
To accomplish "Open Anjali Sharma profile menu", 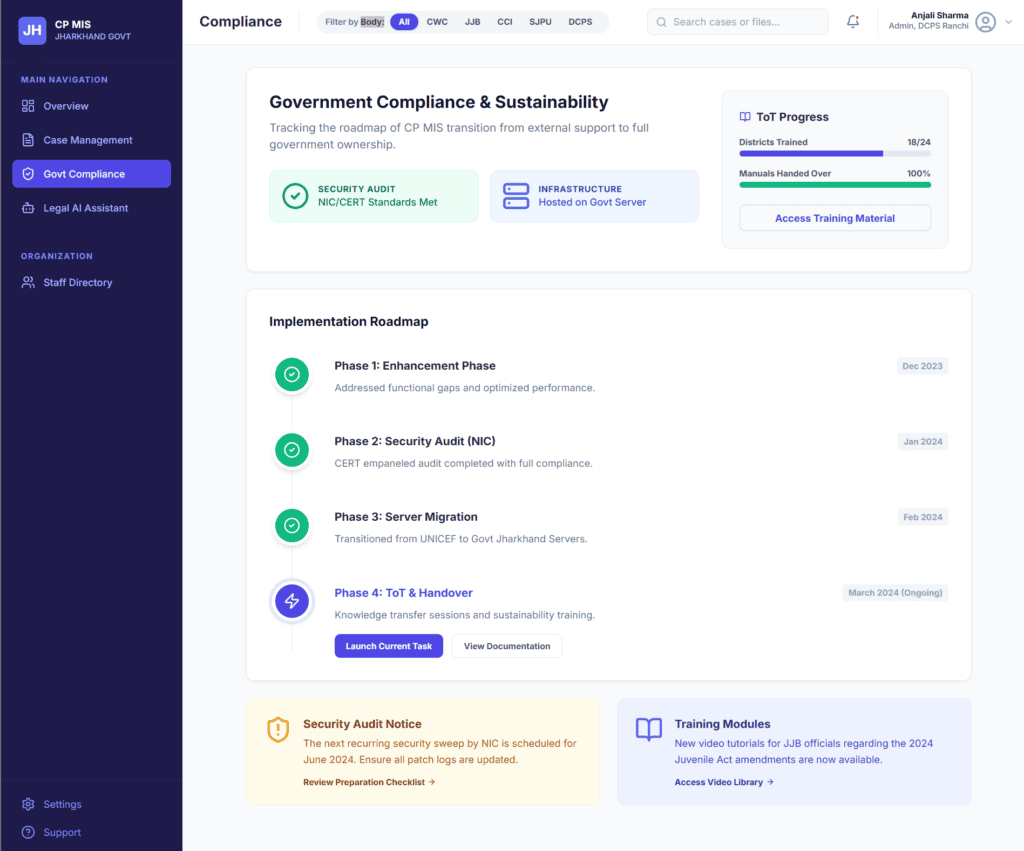I will pos(940,21).
